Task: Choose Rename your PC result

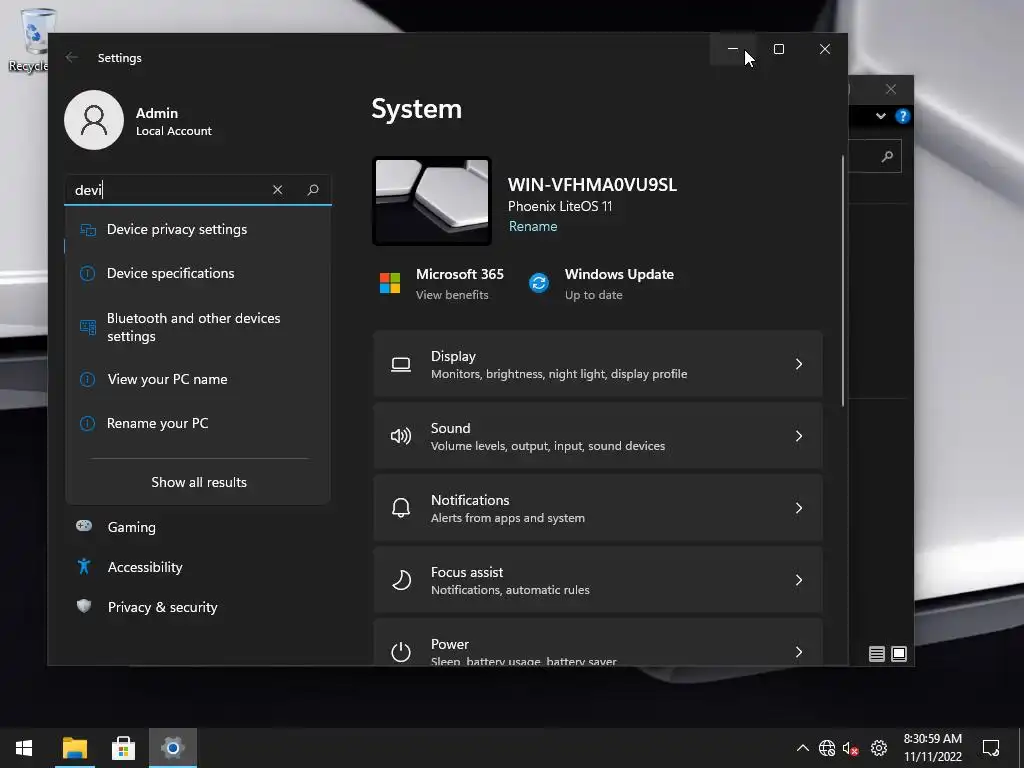Action: (198, 423)
